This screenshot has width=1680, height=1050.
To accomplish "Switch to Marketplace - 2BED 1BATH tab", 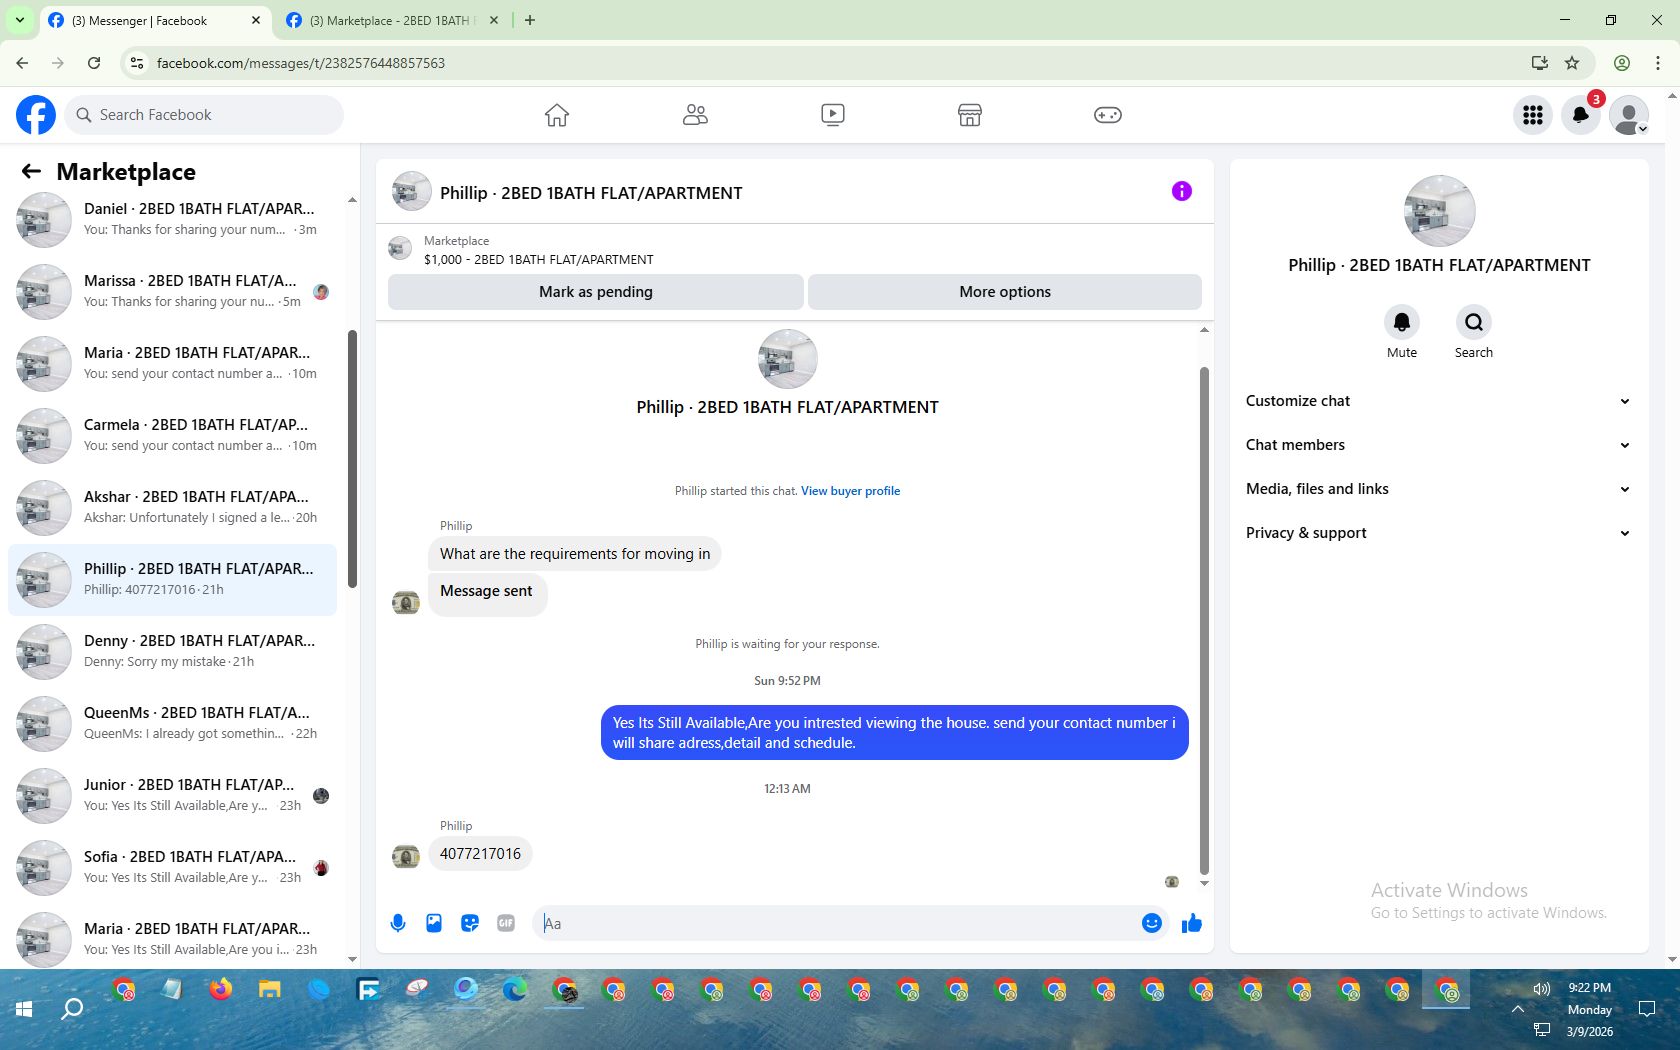I will coord(392,21).
